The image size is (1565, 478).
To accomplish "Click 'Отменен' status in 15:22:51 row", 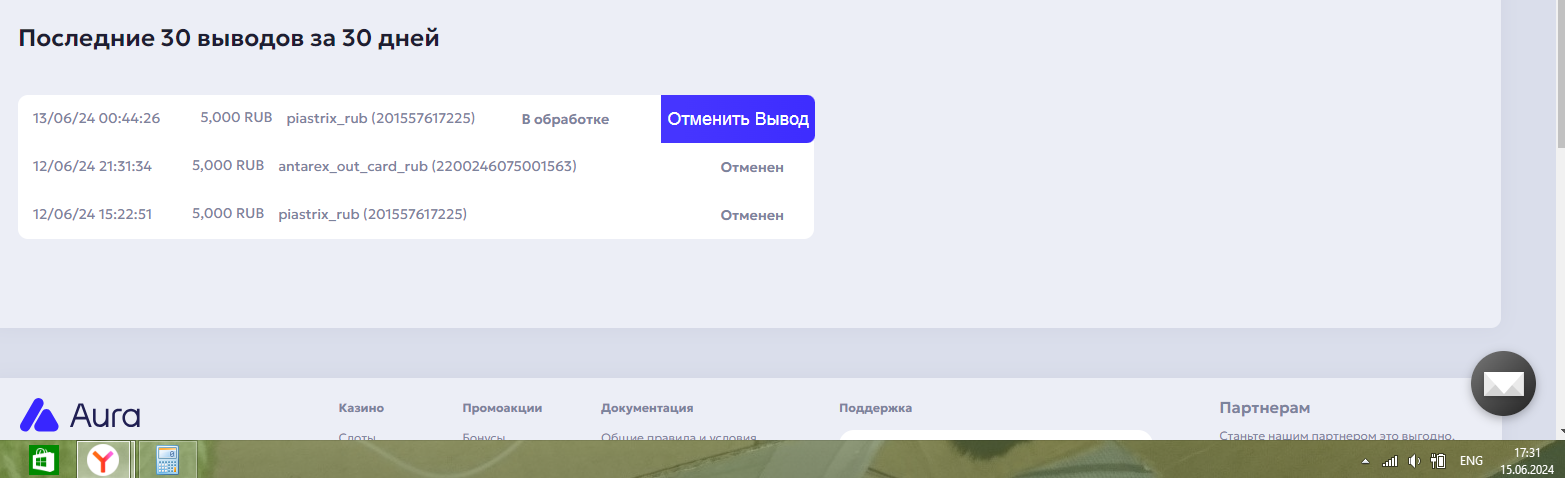I will [752, 215].
